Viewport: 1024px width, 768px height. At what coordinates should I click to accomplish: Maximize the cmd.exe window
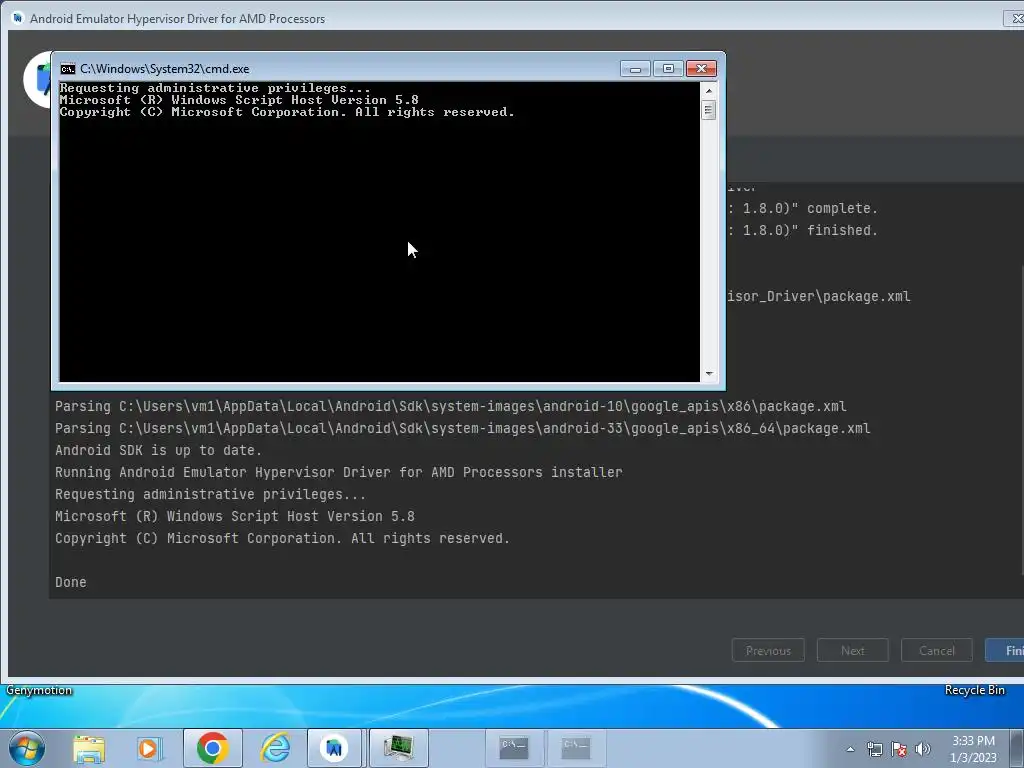668,69
